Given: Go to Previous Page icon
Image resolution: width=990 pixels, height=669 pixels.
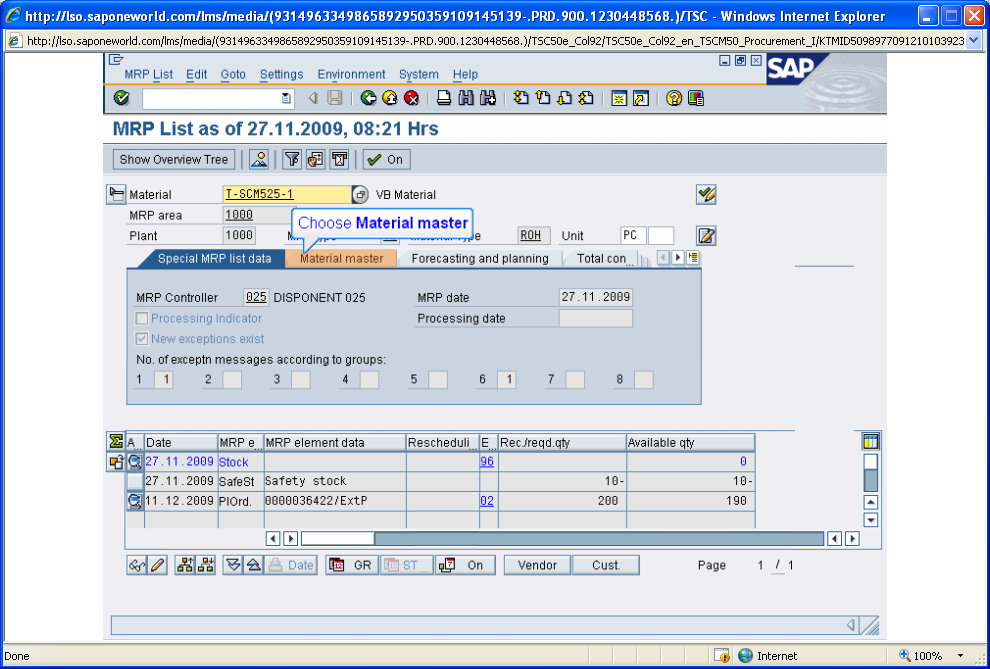Looking at the screenshot, I should point(543,98).
